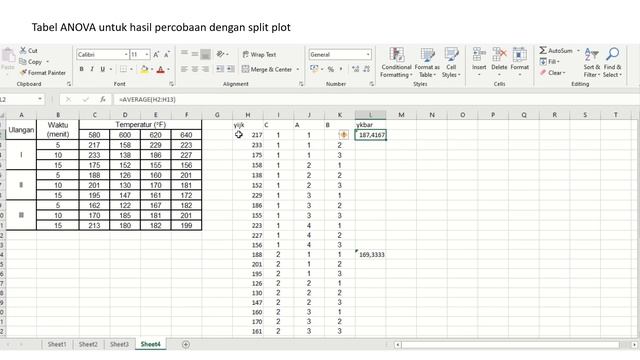The height and width of the screenshot is (360, 640).
Task: Open Format as Table gallery
Action: pyautogui.click(x=427, y=62)
